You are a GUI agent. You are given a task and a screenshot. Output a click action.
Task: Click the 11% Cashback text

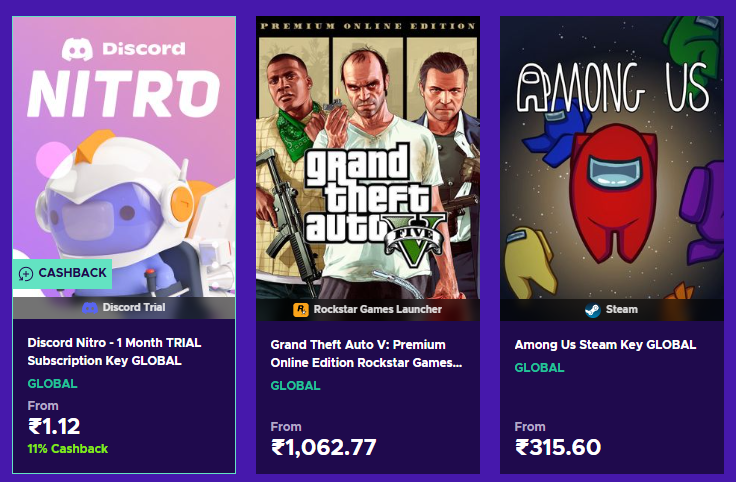pyautogui.click(x=68, y=449)
